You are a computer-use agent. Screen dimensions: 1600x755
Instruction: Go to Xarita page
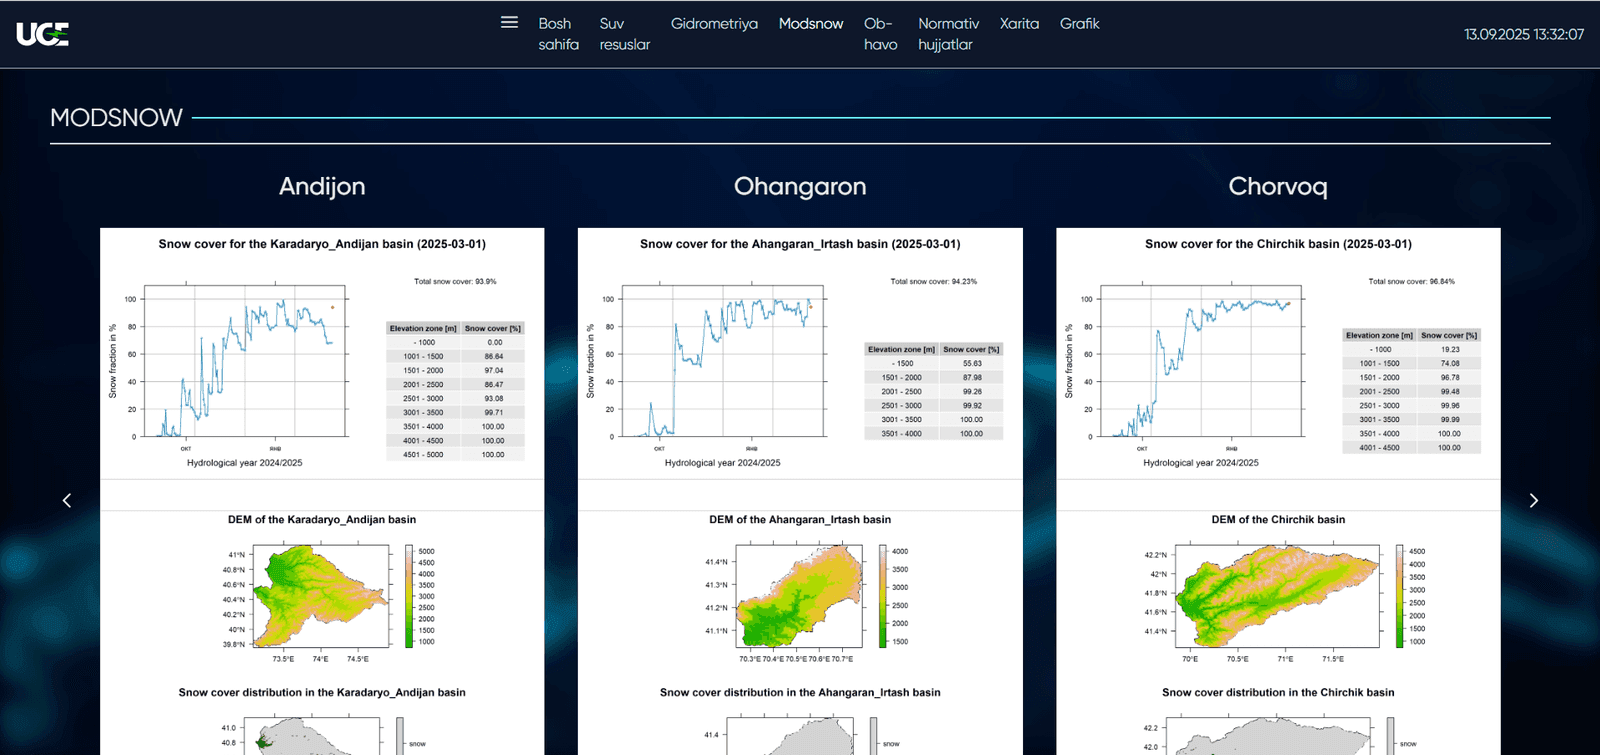[x=1019, y=24]
